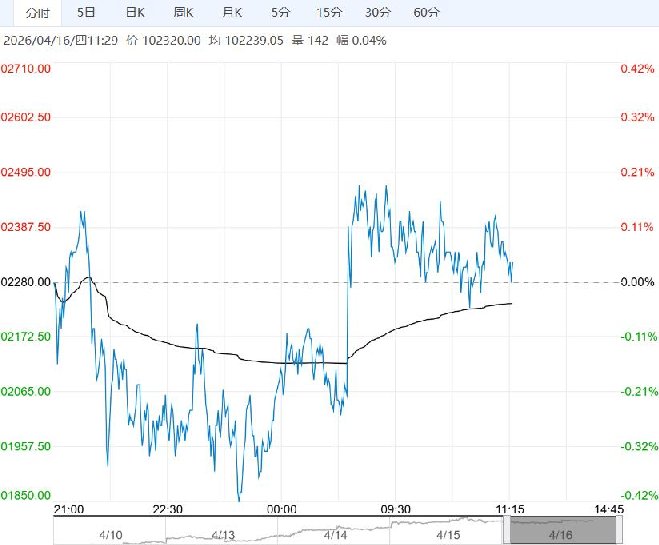Switch to the 15分 interval tab

pos(328,13)
